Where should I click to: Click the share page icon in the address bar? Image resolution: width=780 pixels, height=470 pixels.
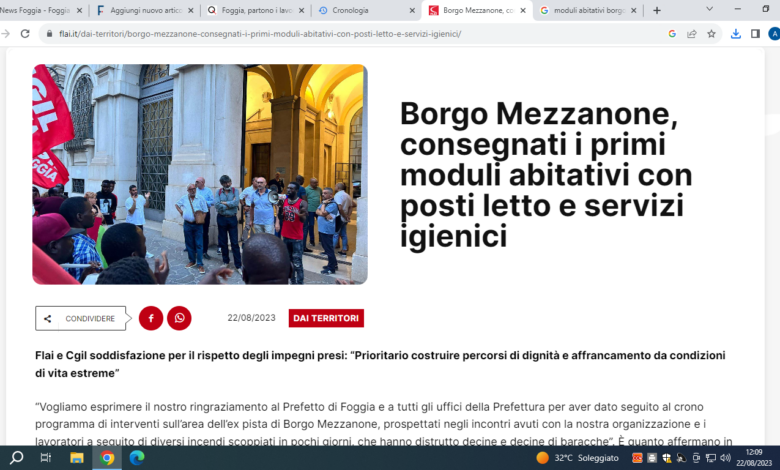click(x=691, y=34)
